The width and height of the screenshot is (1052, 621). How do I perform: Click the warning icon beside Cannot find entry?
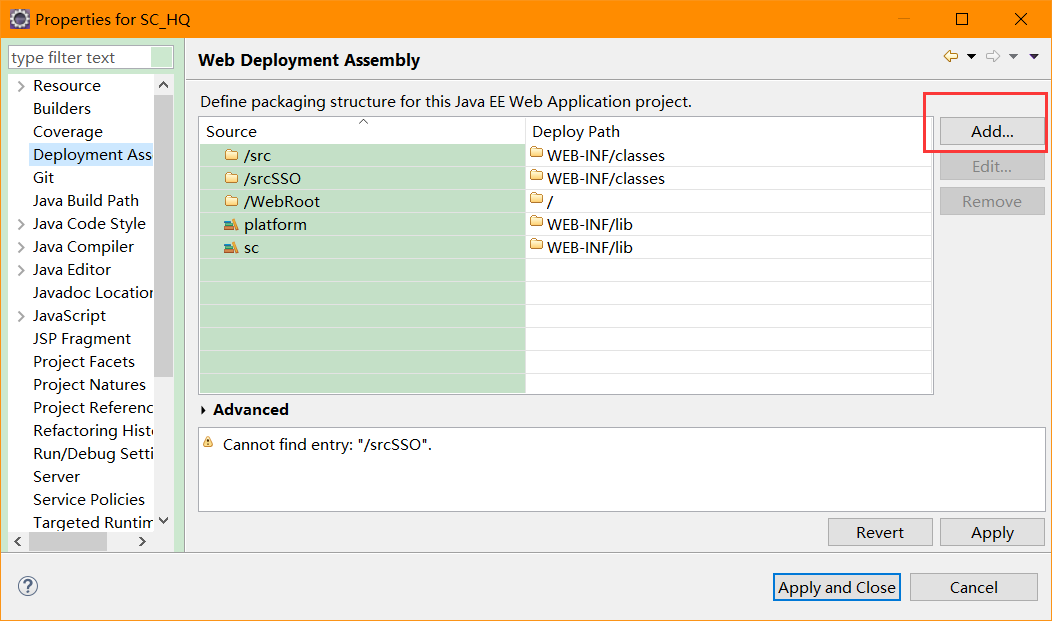pos(208,442)
